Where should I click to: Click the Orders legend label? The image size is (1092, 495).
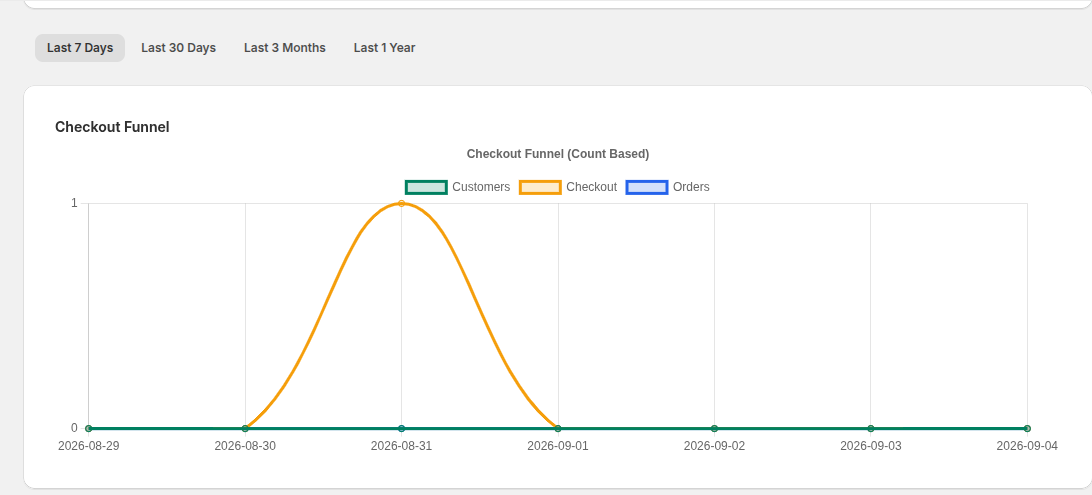(x=692, y=187)
